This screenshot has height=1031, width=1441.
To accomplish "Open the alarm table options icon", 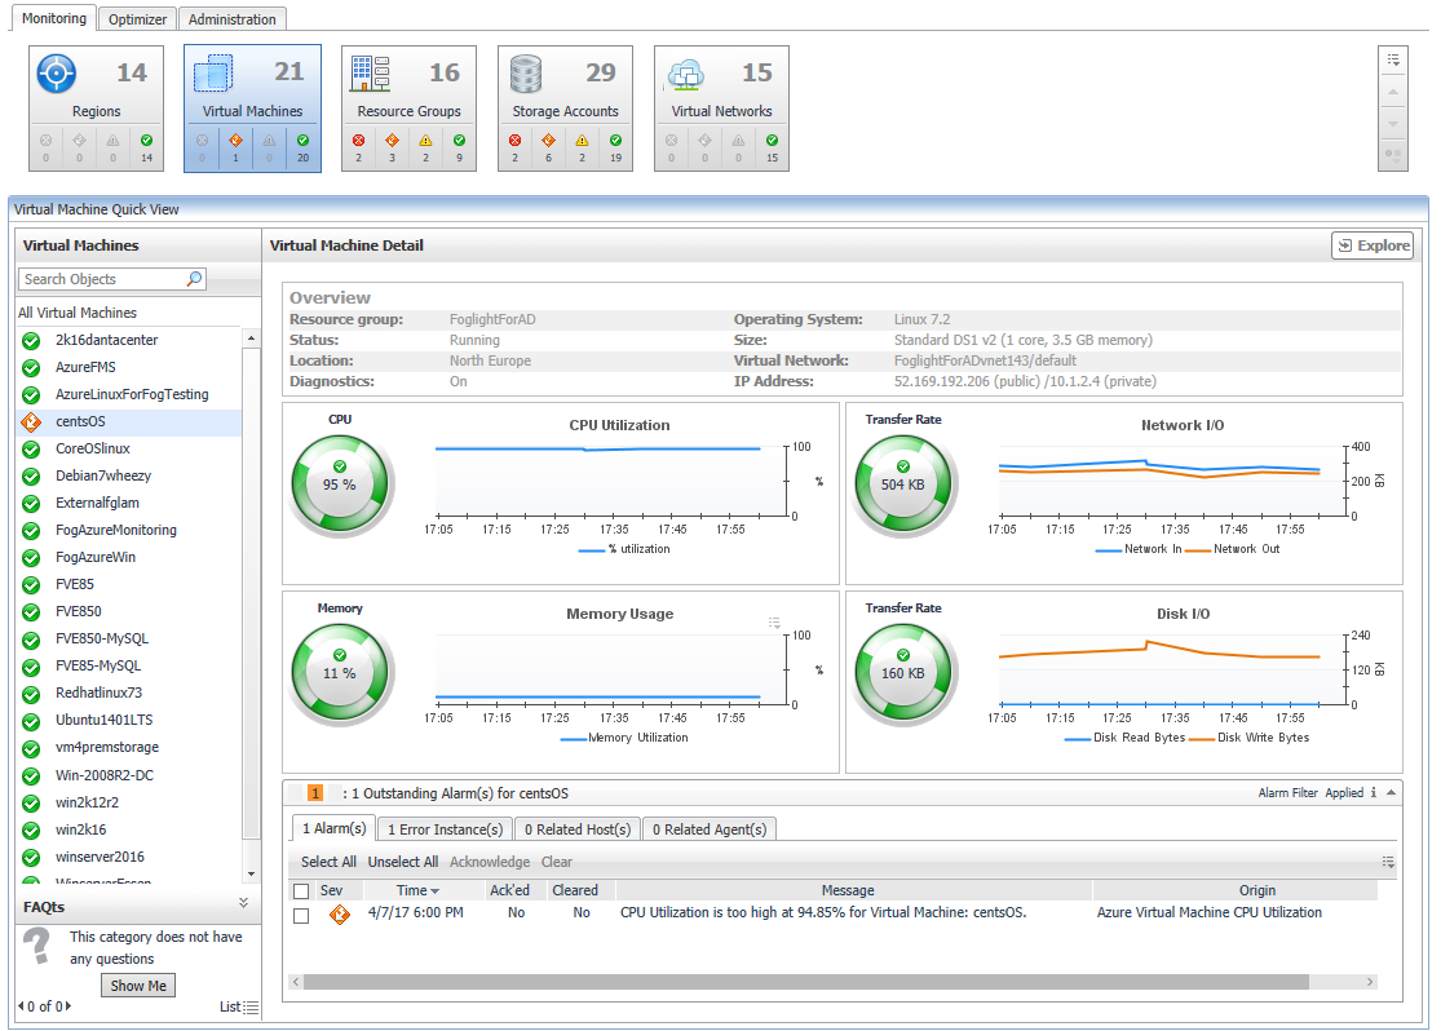I will (x=1387, y=862).
